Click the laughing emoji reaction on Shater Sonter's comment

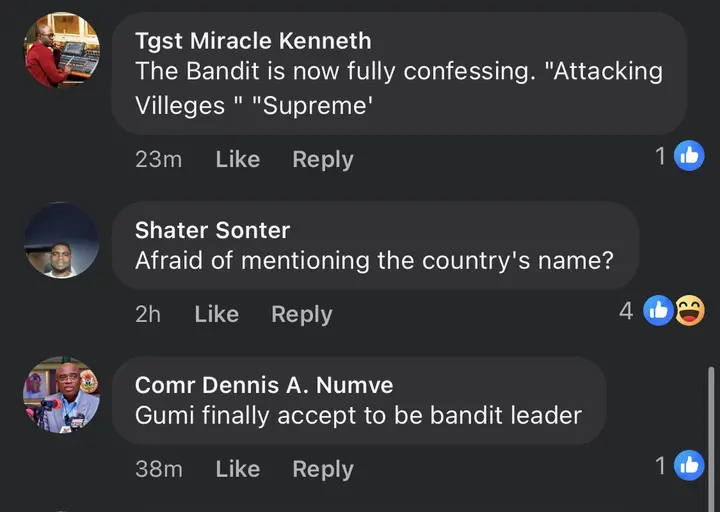[x=689, y=311]
